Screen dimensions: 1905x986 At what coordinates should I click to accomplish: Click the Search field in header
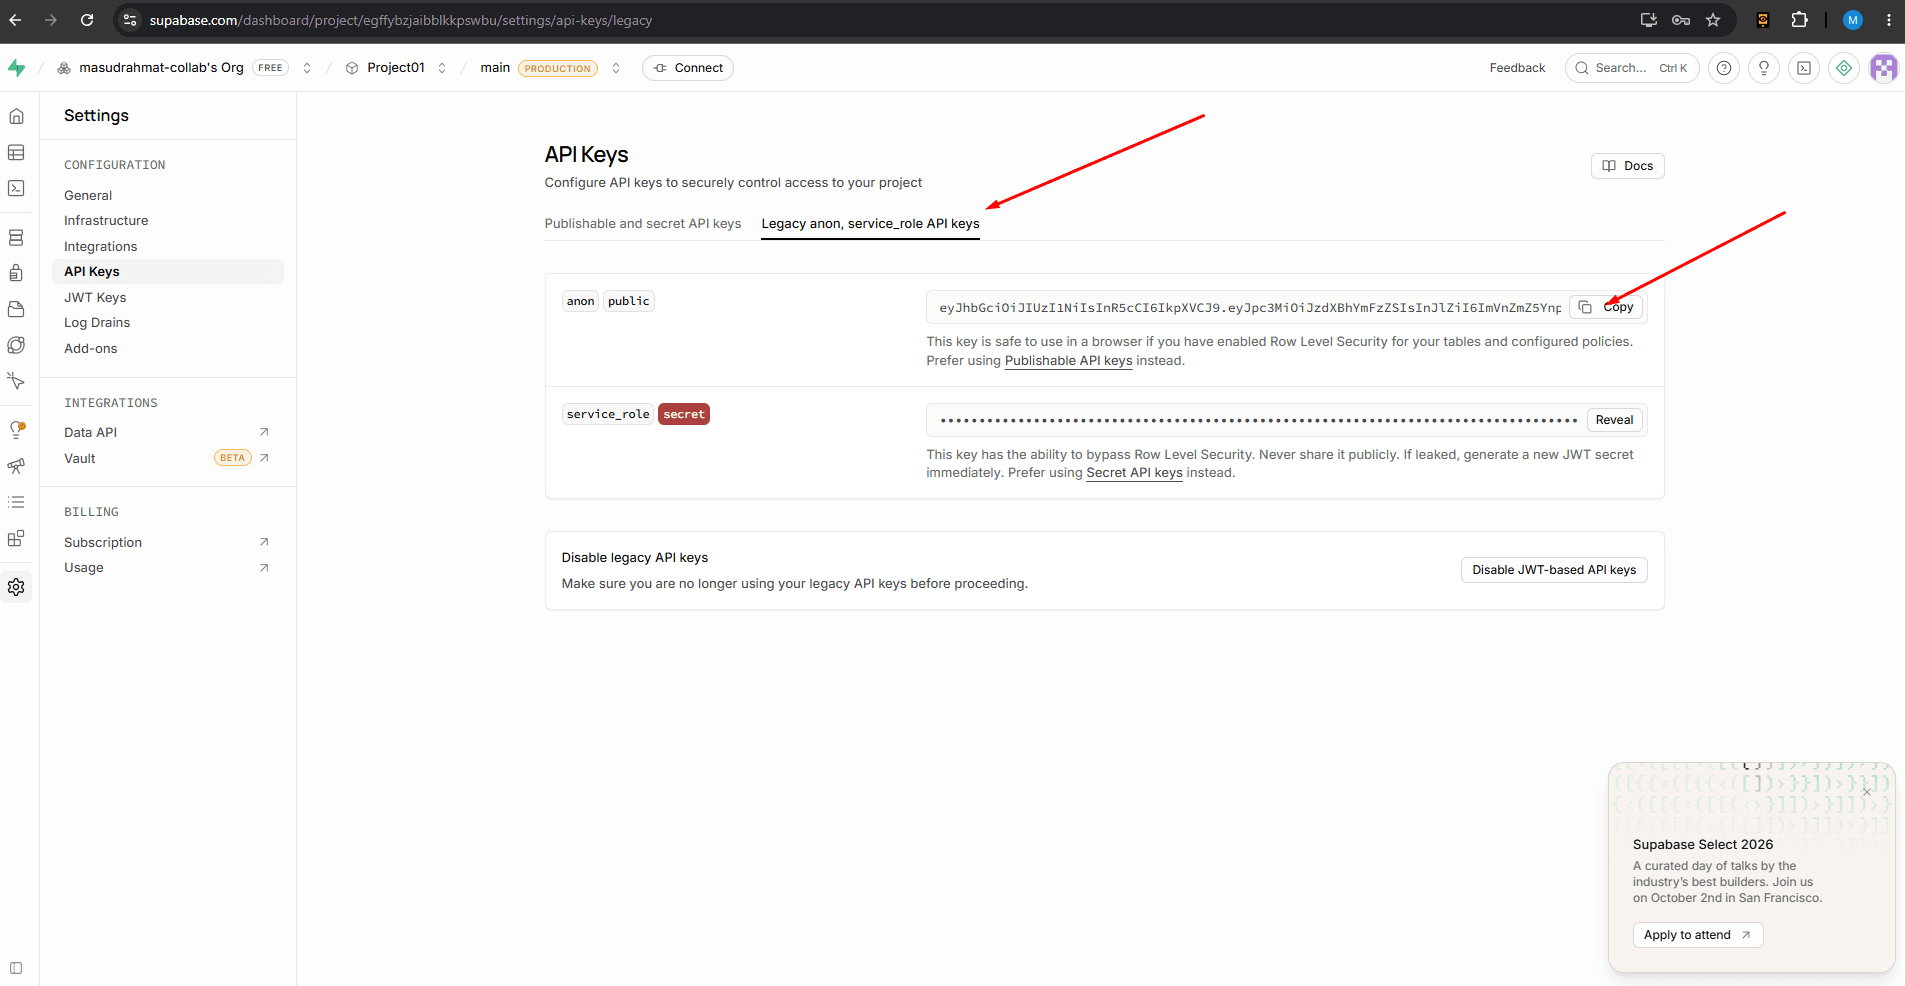1632,68
